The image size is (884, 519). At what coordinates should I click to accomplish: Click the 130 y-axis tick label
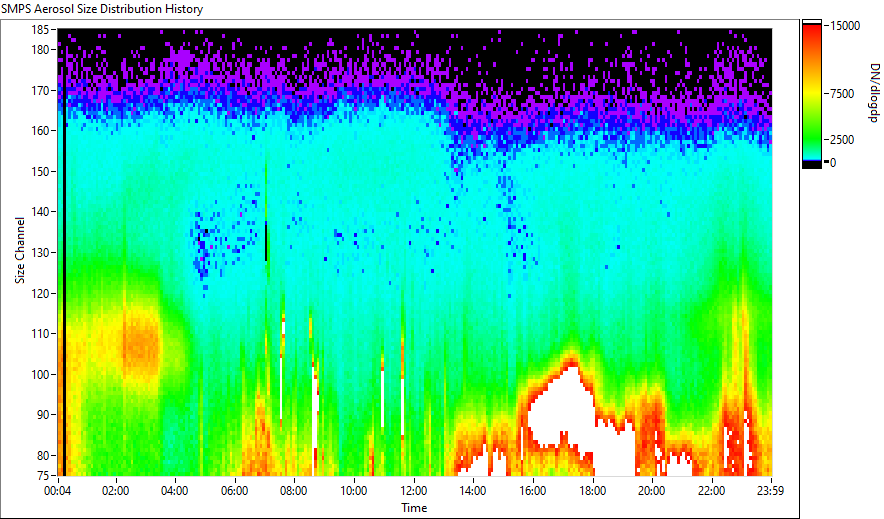point(40,252)
